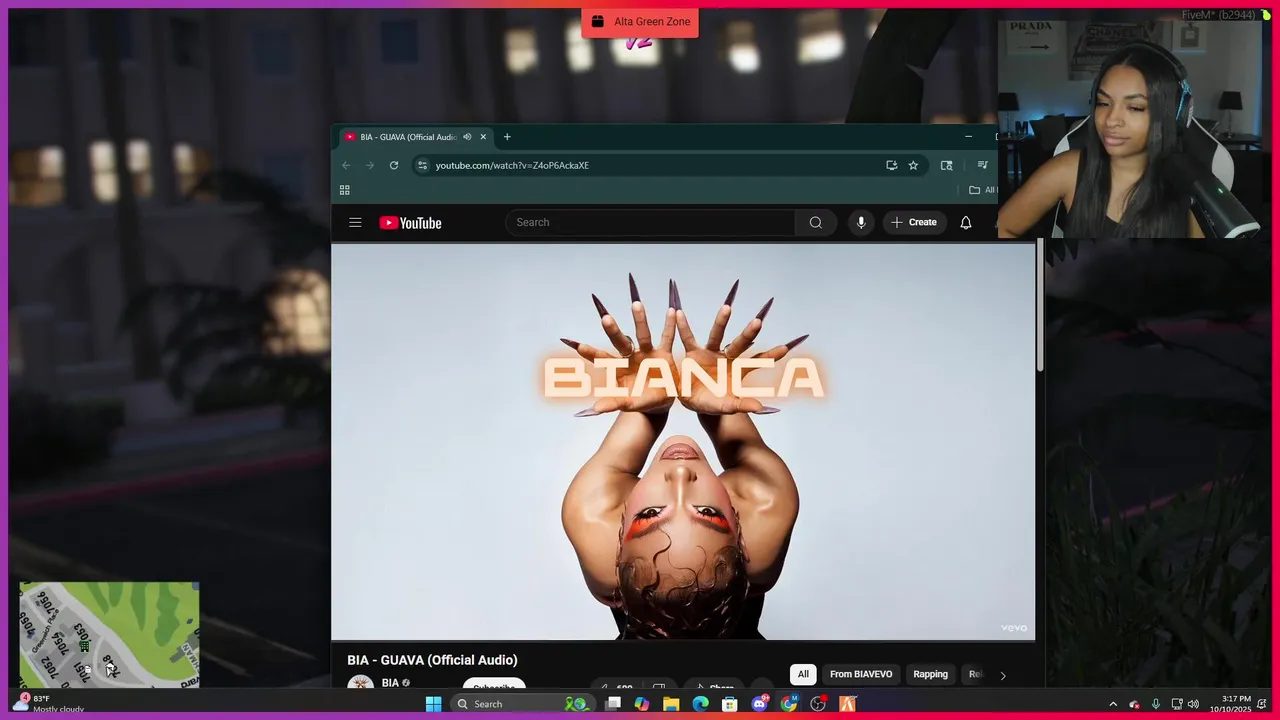Click the Alta Green Zone banner
This screenshot has width=1280, height=720.
[x=640, y=22]
